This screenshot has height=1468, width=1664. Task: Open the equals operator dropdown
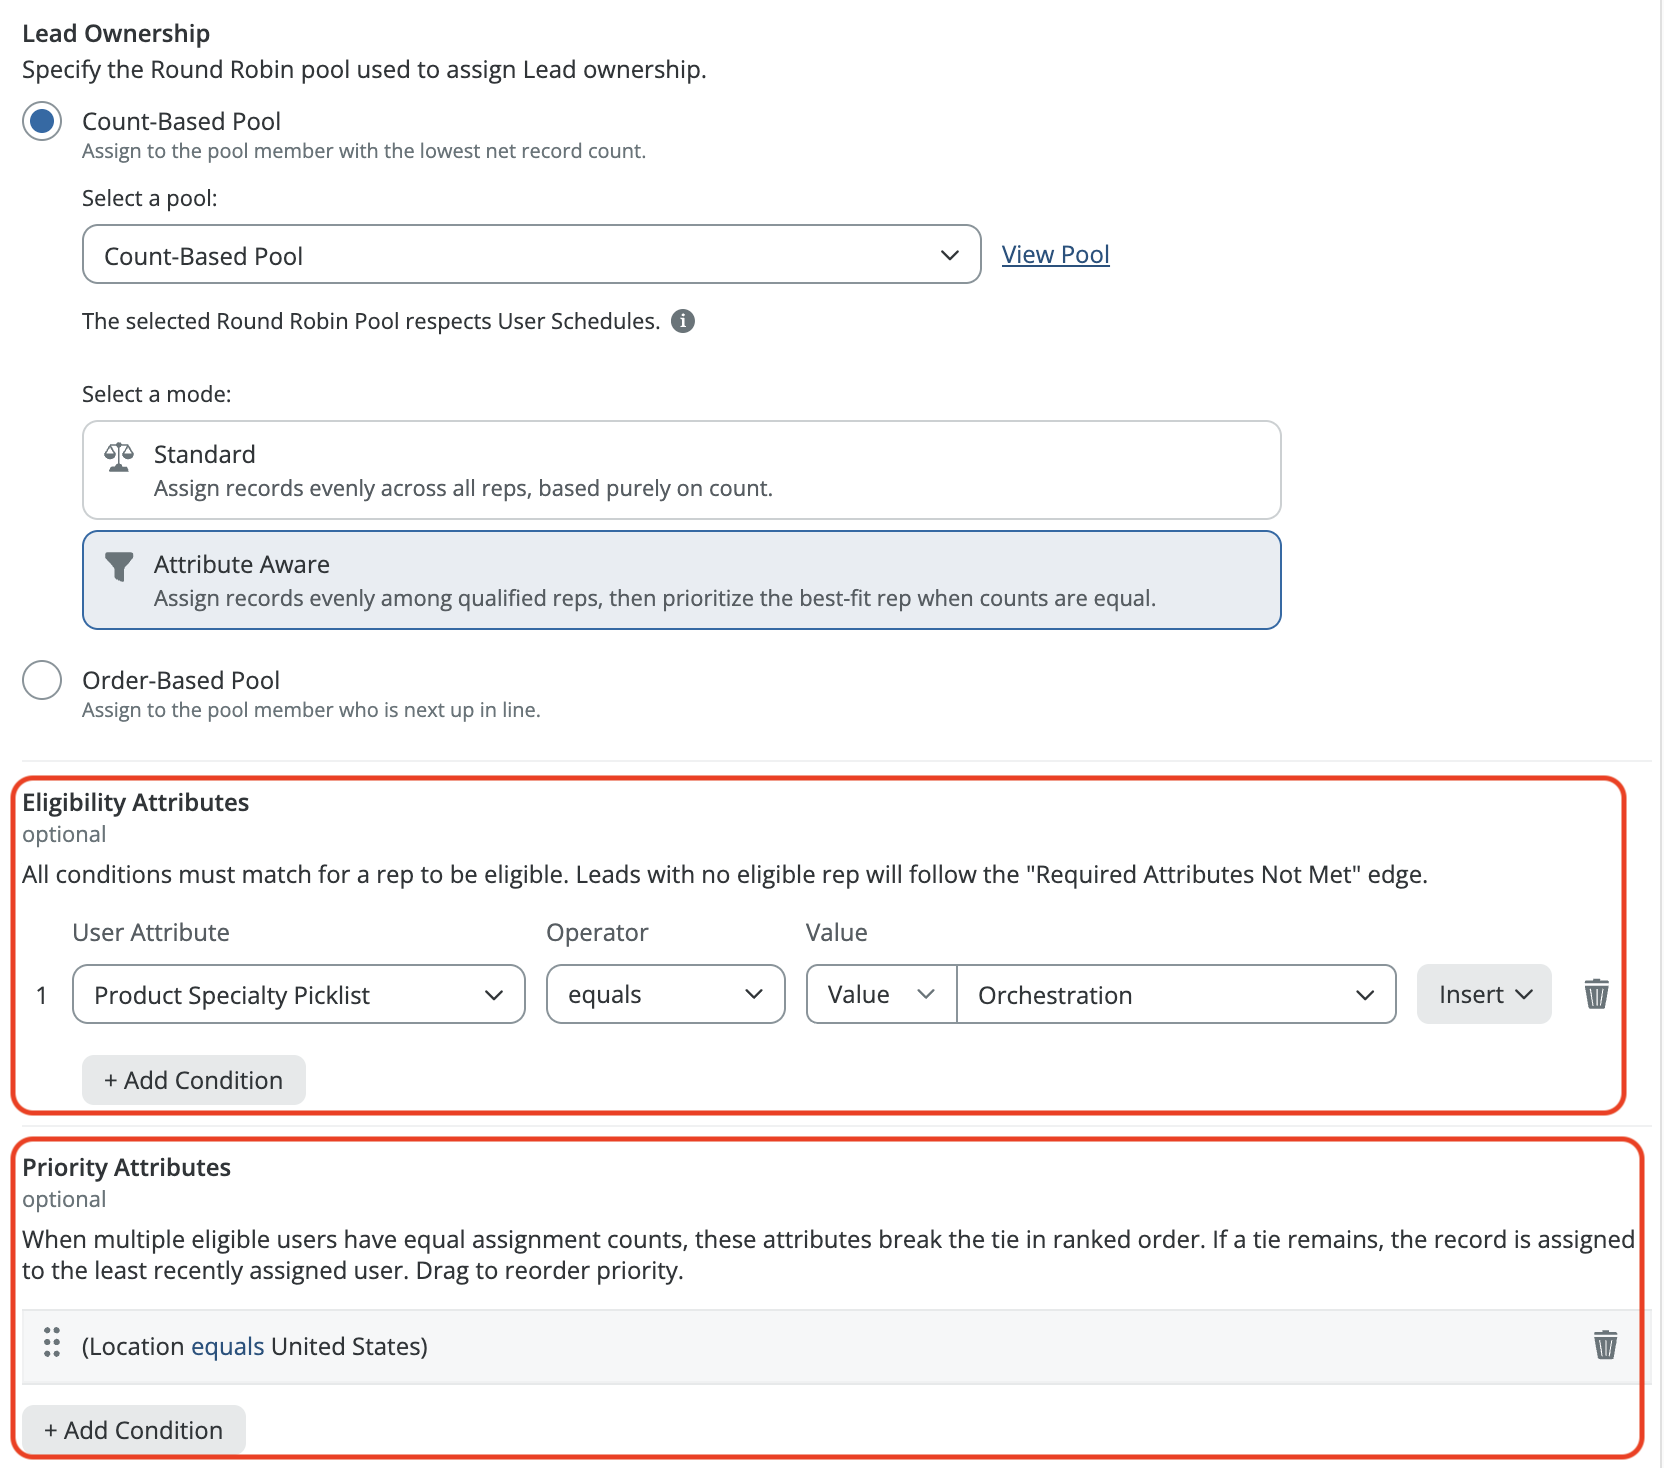tap(665, 995)
